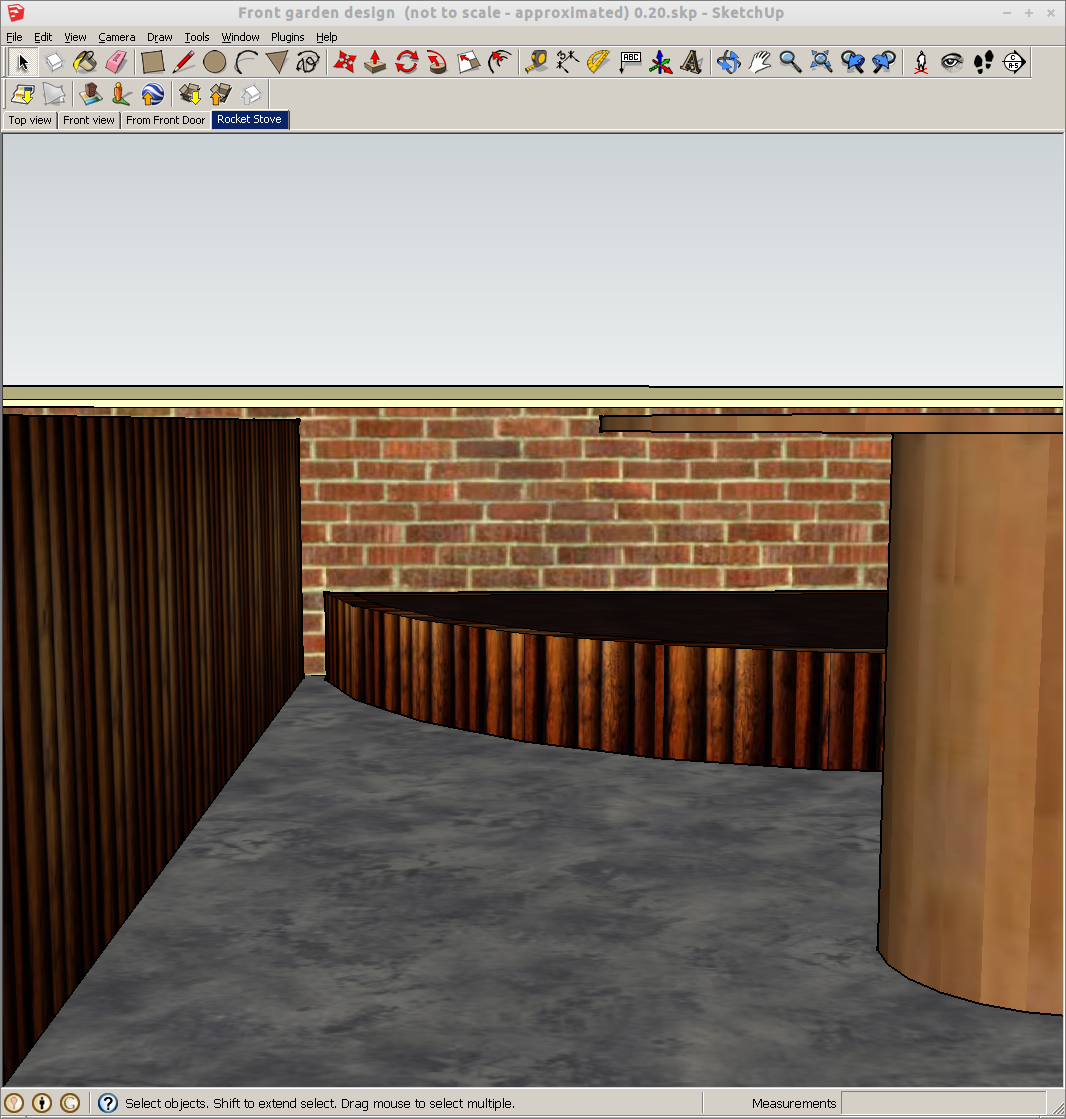Image resolution: width=1066 pixels, height=1119 pixels.
Task: Activate the Orbit camera tool
Action: point(728,62)
